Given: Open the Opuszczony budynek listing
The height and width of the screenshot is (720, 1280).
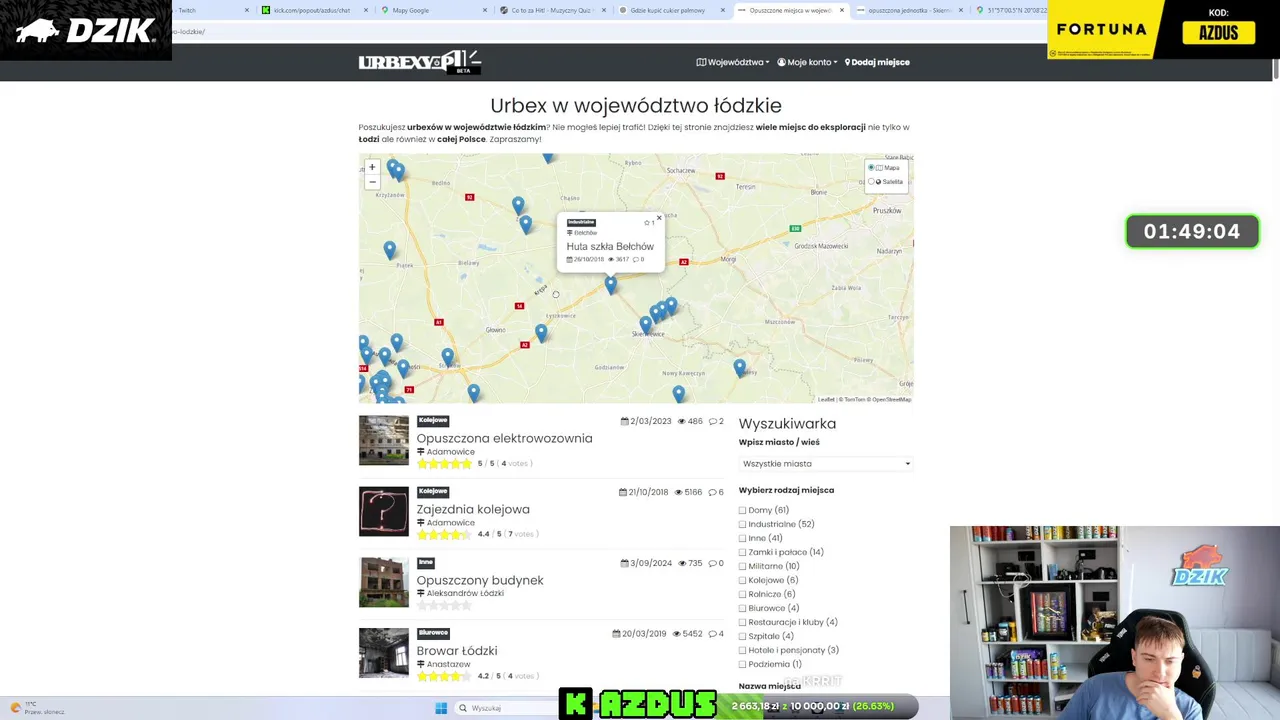Looking at the screenshot, I should click(480, 580).
